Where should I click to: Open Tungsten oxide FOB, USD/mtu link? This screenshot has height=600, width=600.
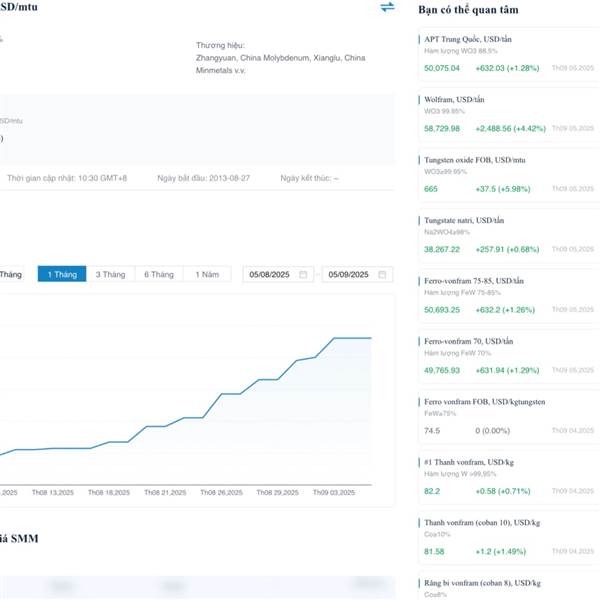(x=474, y=160)
